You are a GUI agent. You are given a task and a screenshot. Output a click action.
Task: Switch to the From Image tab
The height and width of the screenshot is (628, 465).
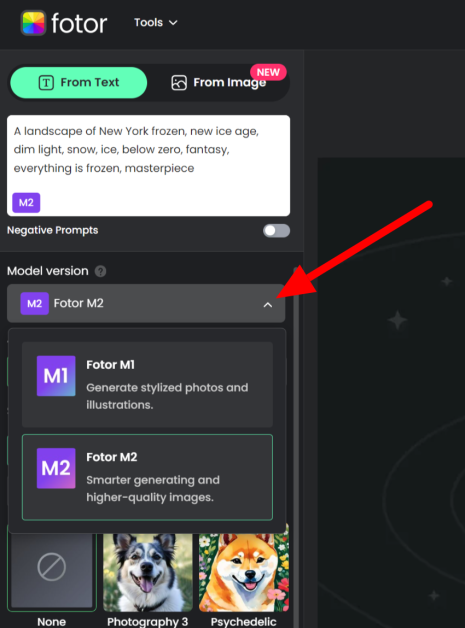[219, 83]
